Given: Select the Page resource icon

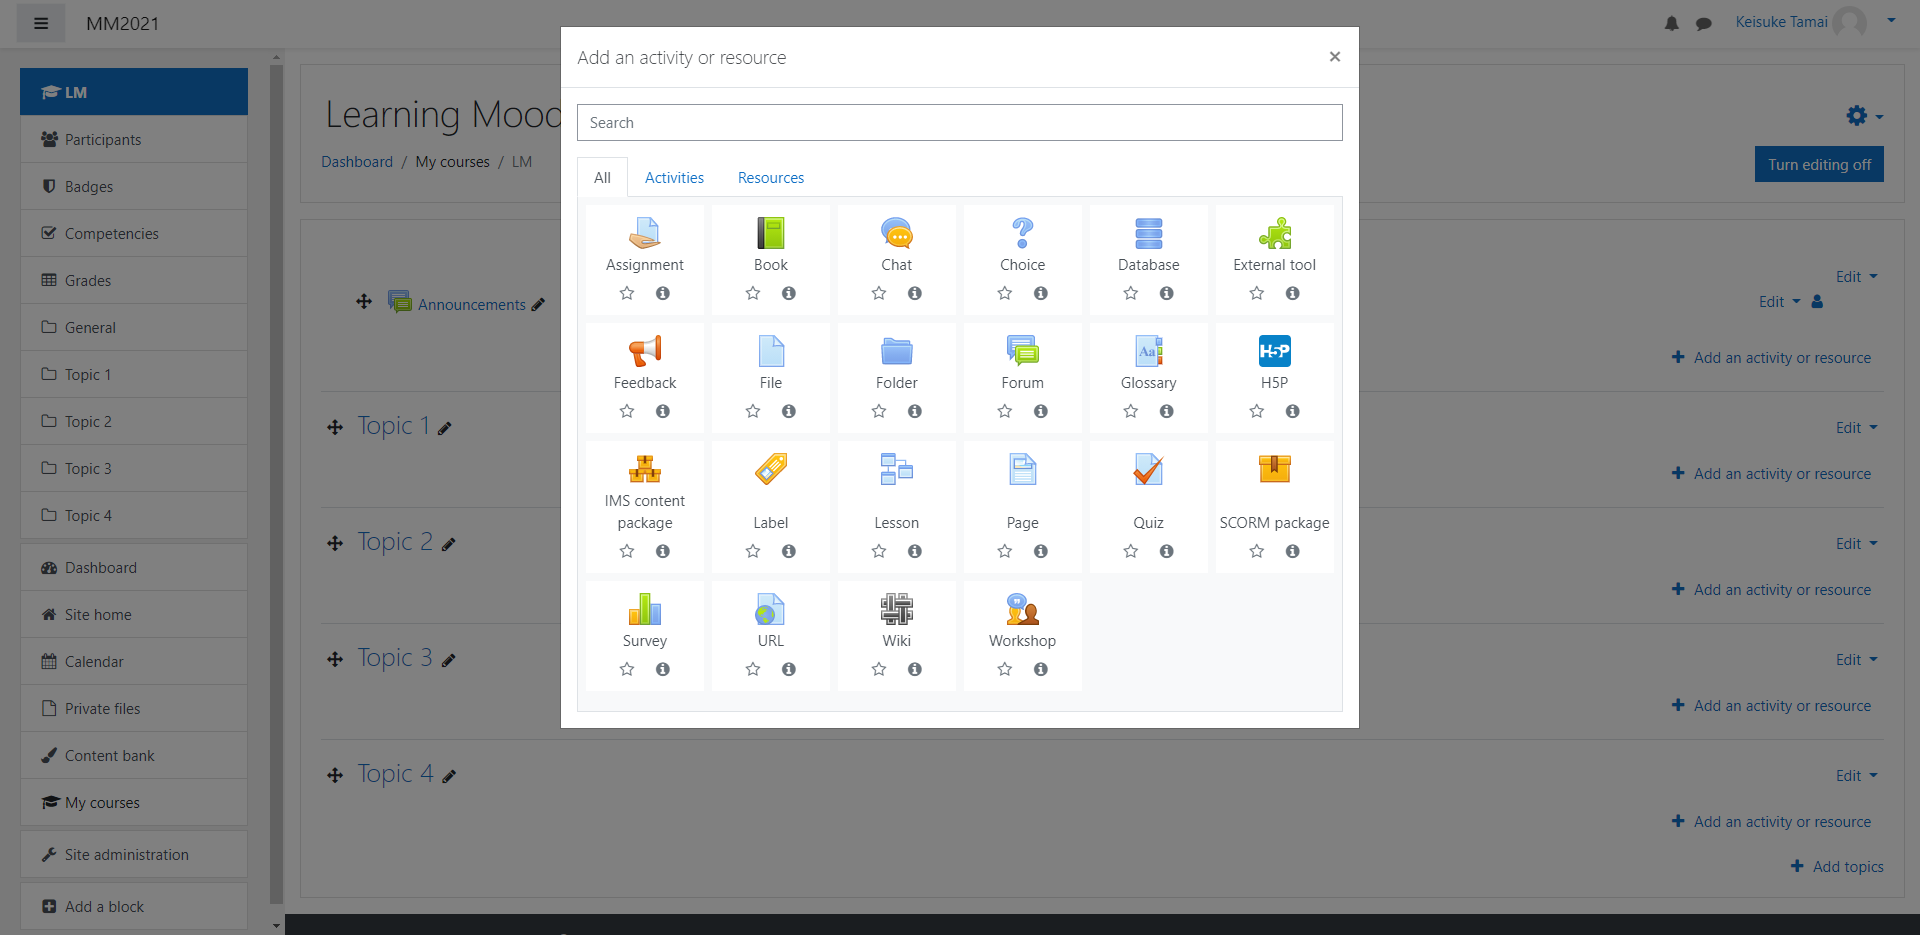Looking at the screenshot, I should click(x=1023, y=469).
